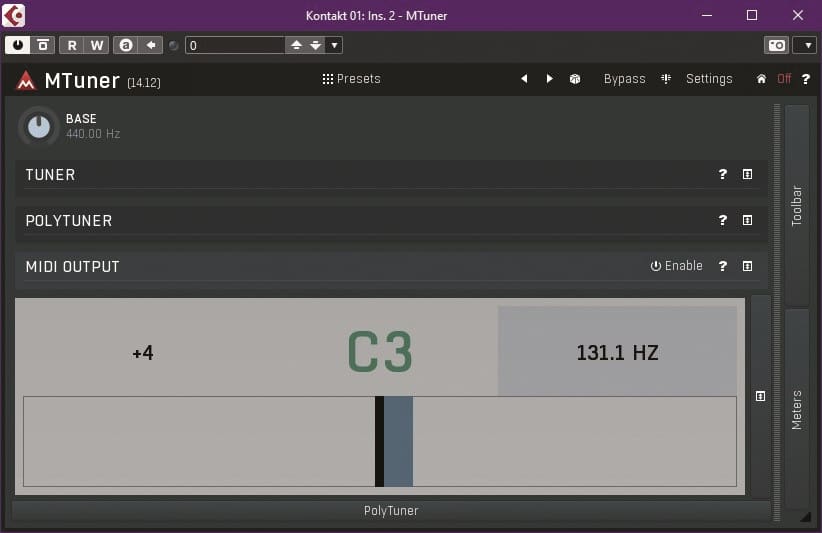Viewport: 822px width, 533px height.
Task: Click the circled 'a' automation icon
Action: (126, 45)
